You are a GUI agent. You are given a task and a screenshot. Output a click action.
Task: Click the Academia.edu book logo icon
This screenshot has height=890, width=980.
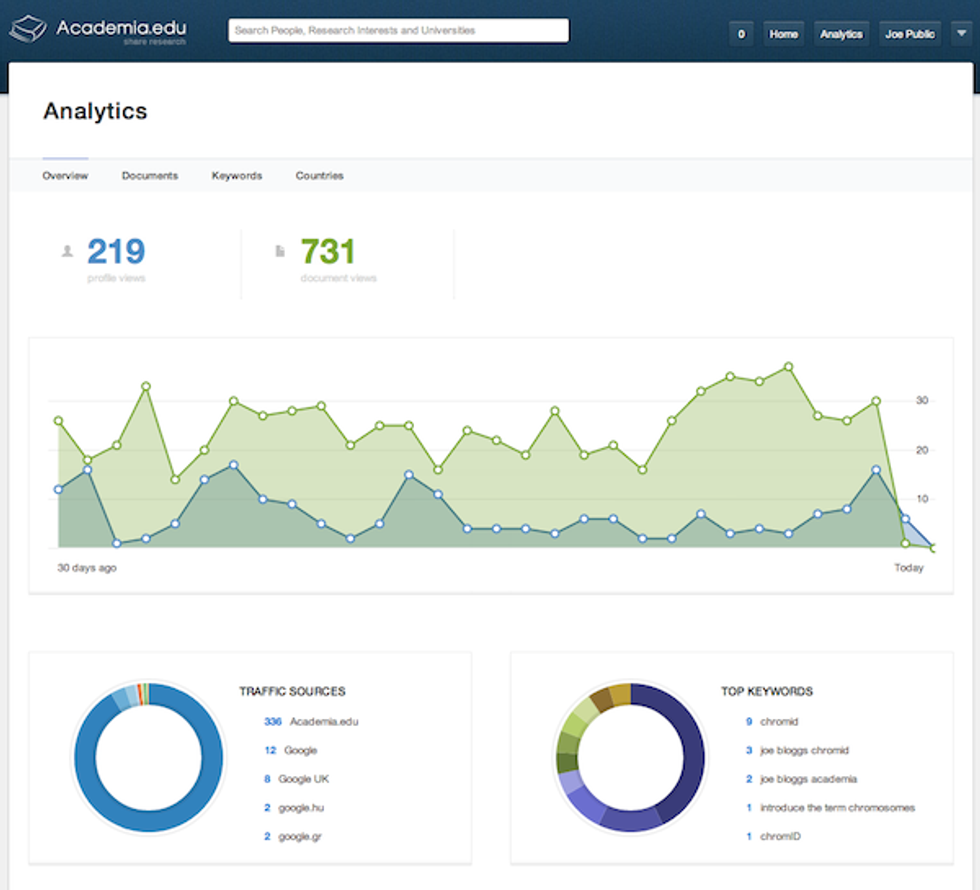coord(30,27)
